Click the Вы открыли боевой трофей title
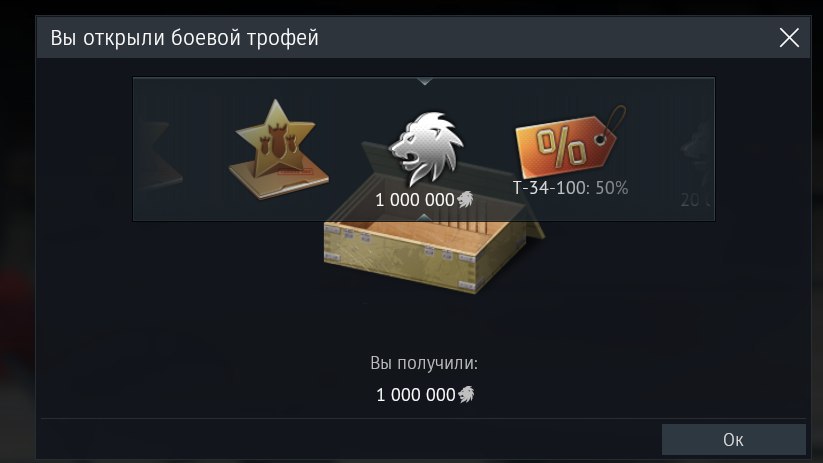This screenshot has width=823, height=463. 184,38
